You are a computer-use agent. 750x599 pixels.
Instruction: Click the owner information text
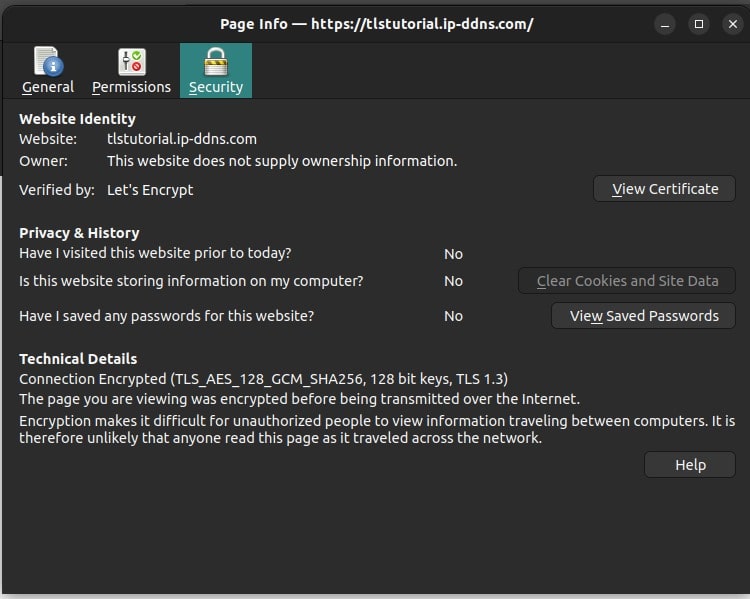click(x=282, y=161)
